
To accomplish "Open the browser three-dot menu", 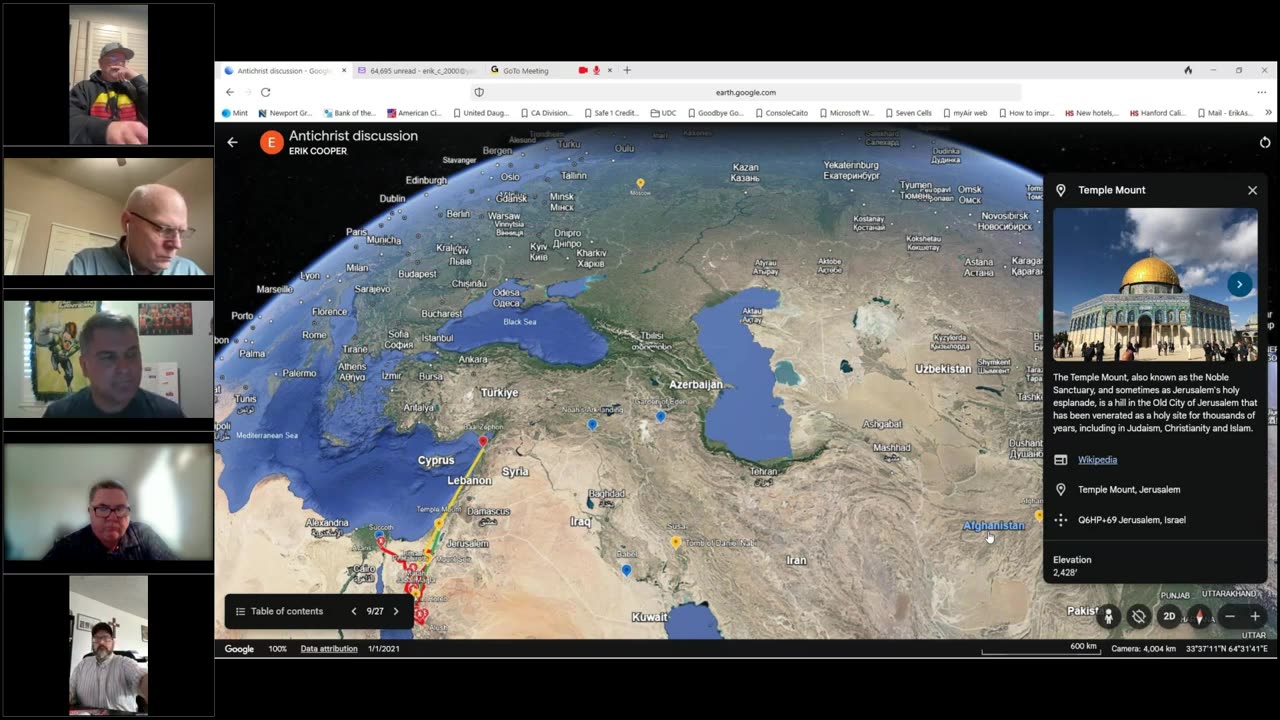I will click(1262, 92).
